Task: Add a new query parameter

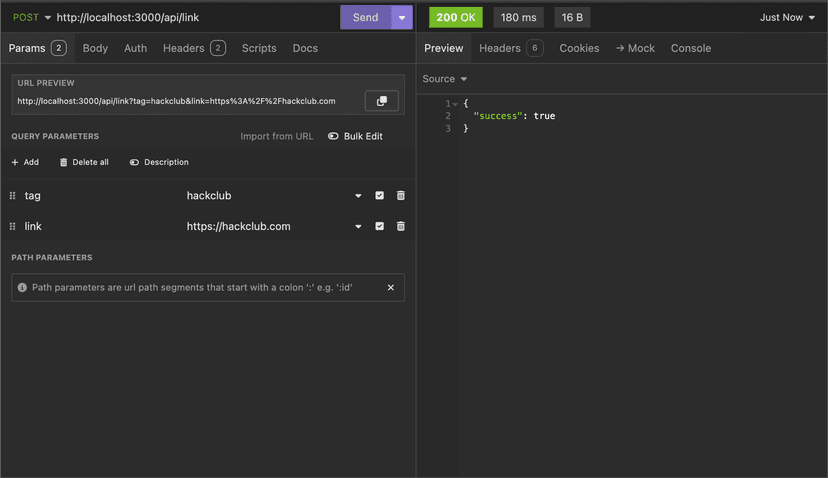Action: pos(25,162)
